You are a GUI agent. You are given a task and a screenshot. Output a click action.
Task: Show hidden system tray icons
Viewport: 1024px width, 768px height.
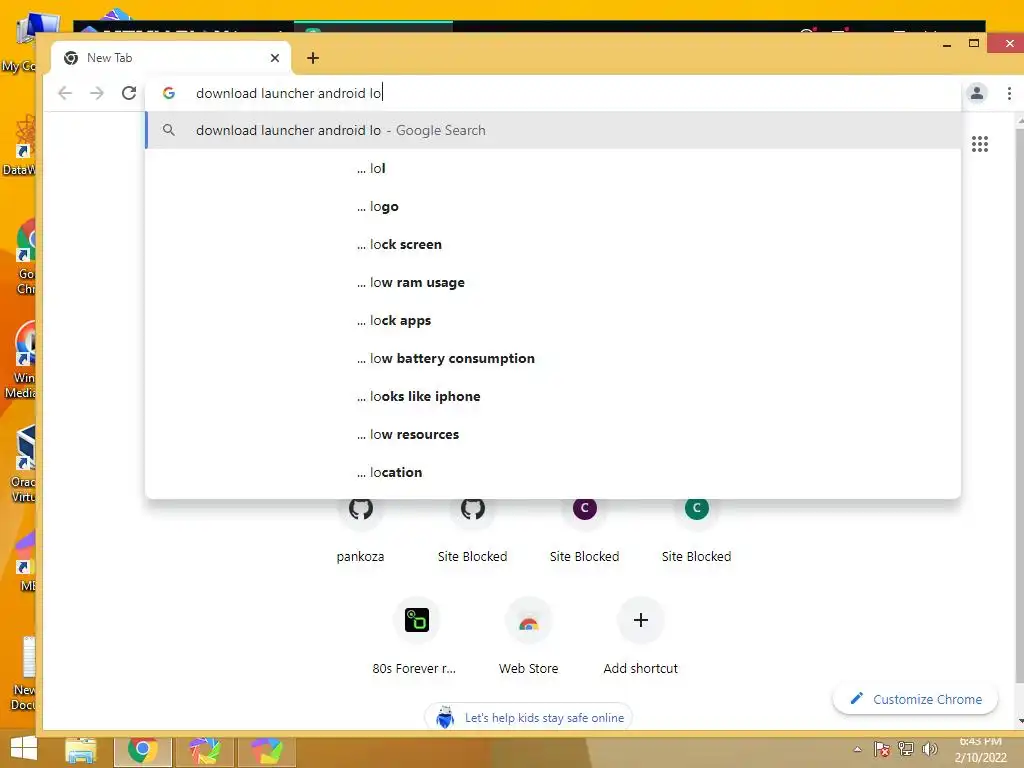click(857, 749)
